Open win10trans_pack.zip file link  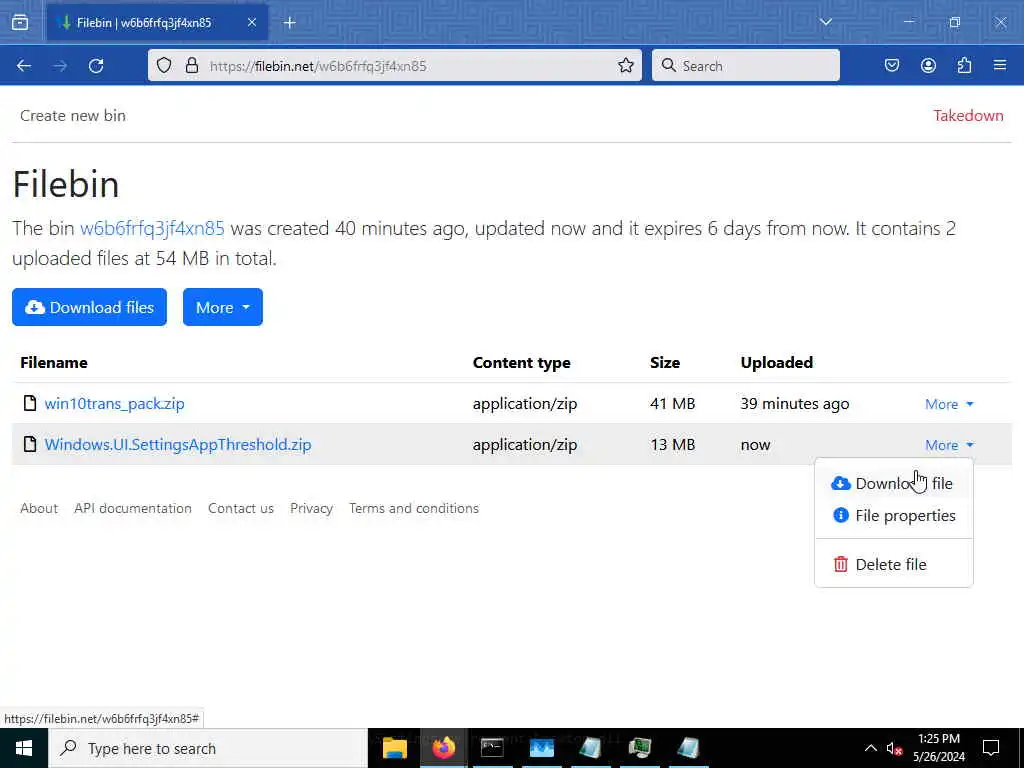[114, 404]
